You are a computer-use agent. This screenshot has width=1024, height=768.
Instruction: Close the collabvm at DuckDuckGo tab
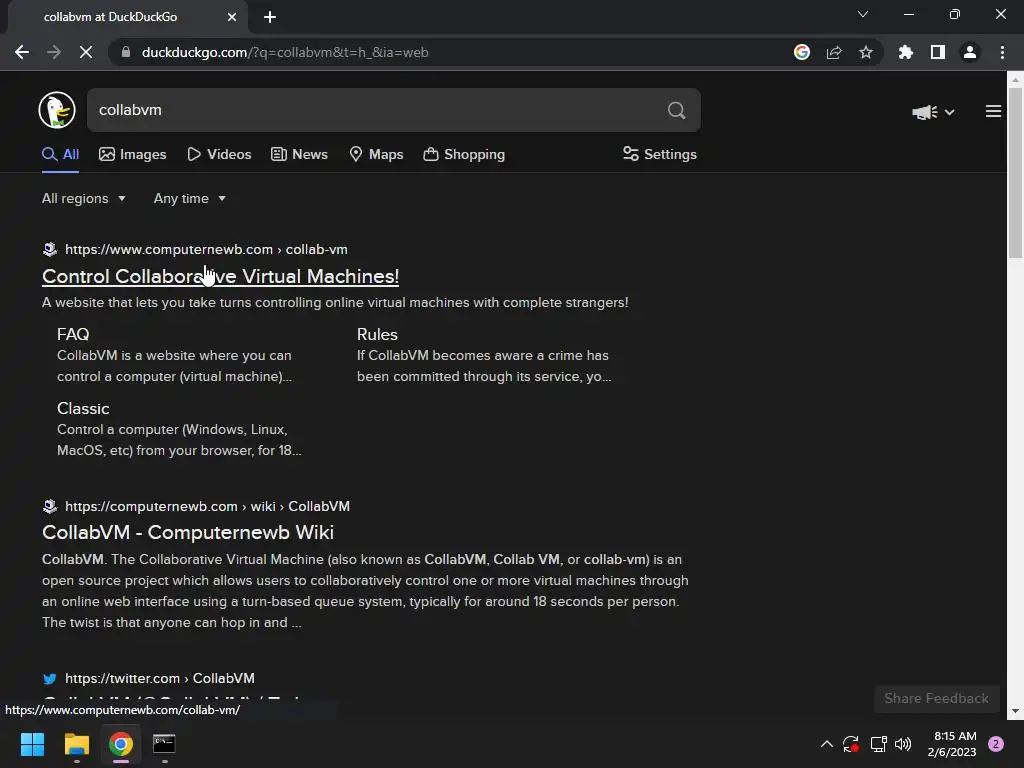pyautogui.click(x=232, y=17)
